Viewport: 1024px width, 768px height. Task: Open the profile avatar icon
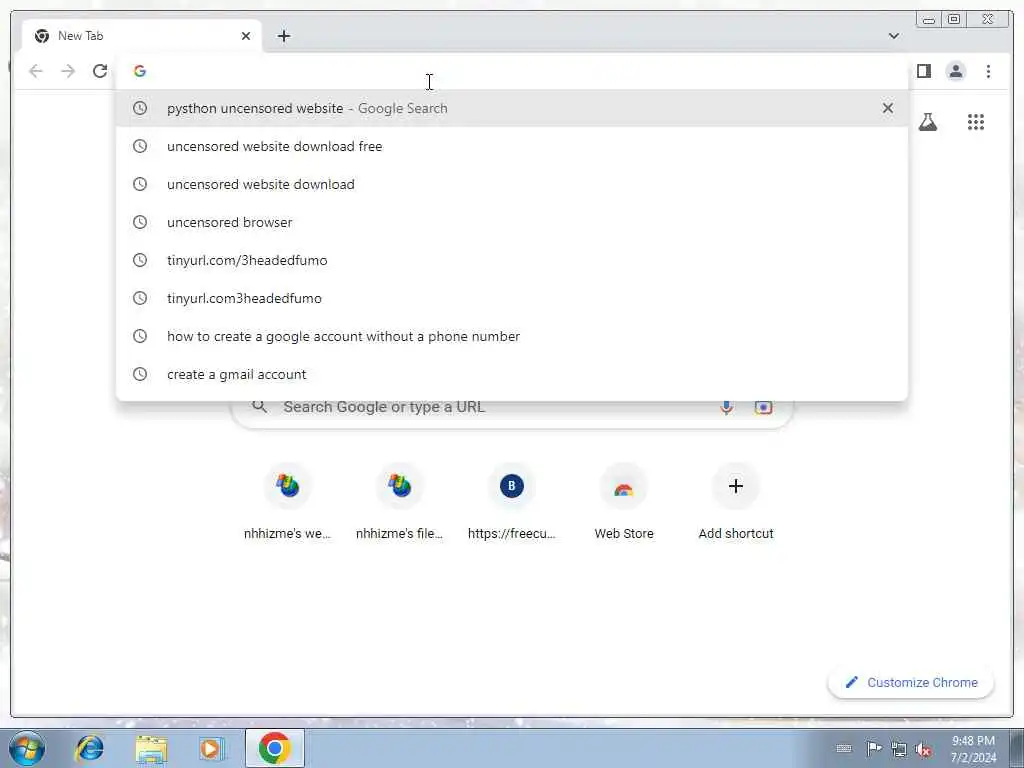click(955, 71)
